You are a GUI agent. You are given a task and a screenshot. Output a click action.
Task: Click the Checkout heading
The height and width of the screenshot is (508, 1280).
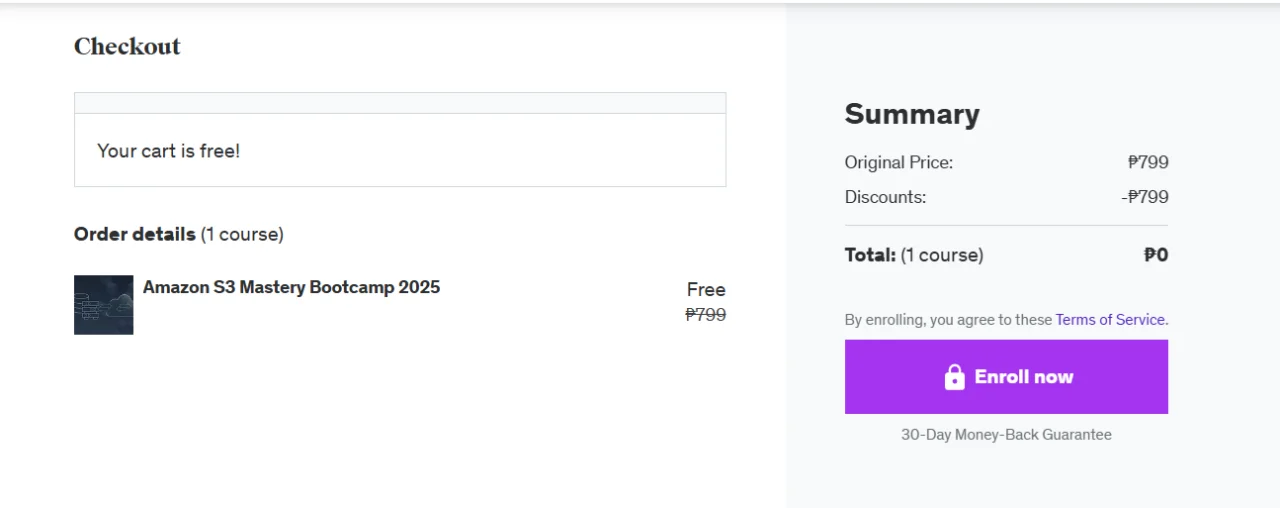point(127,46)
